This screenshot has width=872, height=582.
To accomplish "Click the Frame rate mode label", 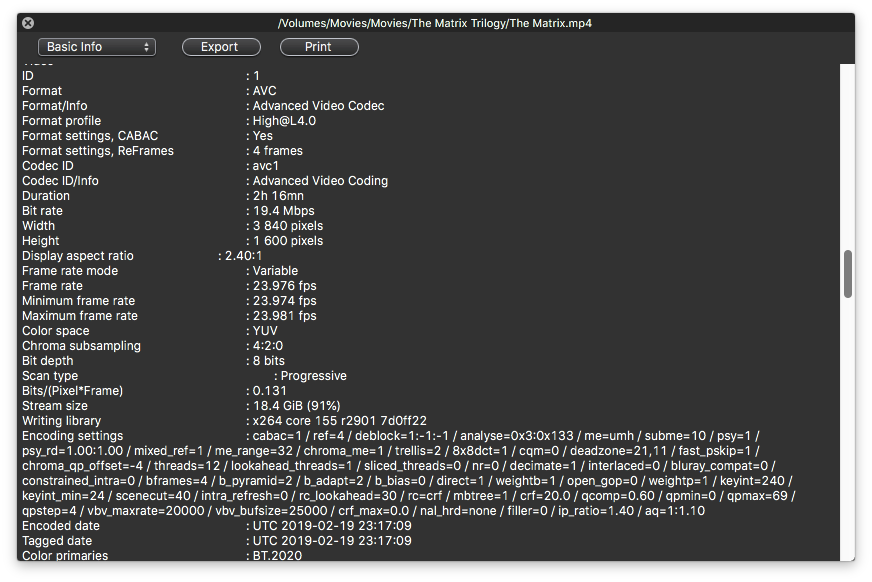I will (x=70, y=271).
